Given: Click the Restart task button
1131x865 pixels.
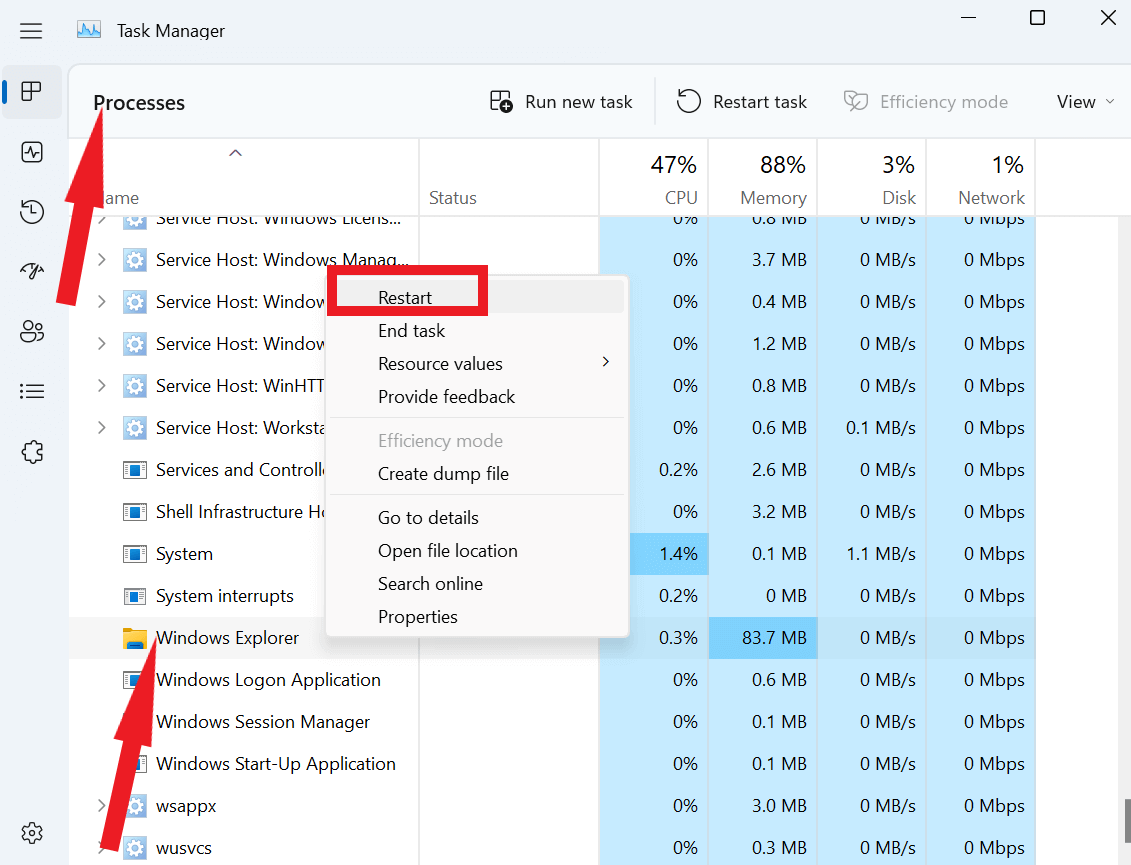Looking at the screenshot, I should coord(741,101).
